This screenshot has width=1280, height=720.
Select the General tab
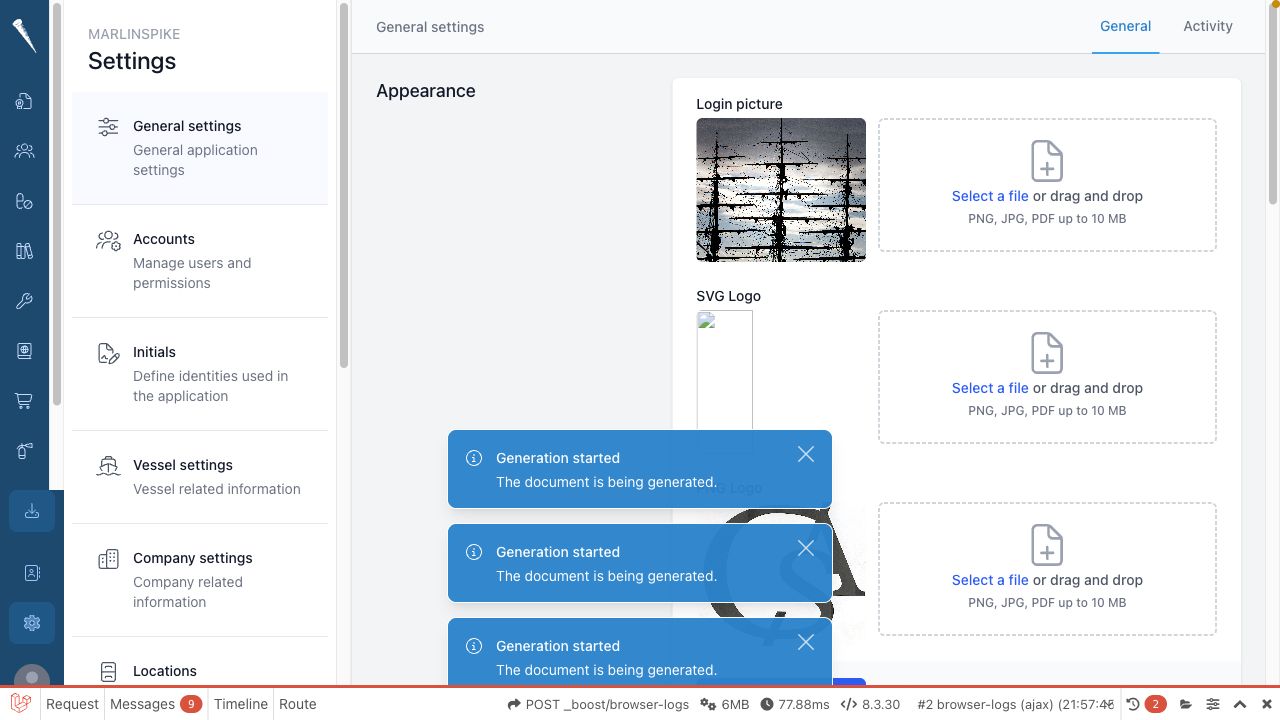tap(1125, 26)
